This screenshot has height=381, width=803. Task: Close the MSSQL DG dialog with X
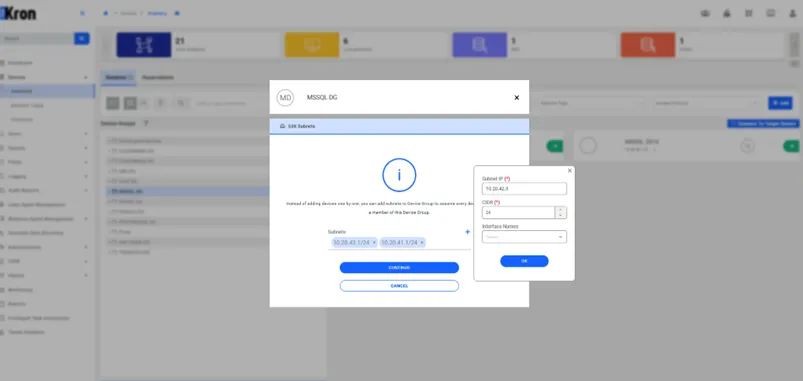point(517,98)
